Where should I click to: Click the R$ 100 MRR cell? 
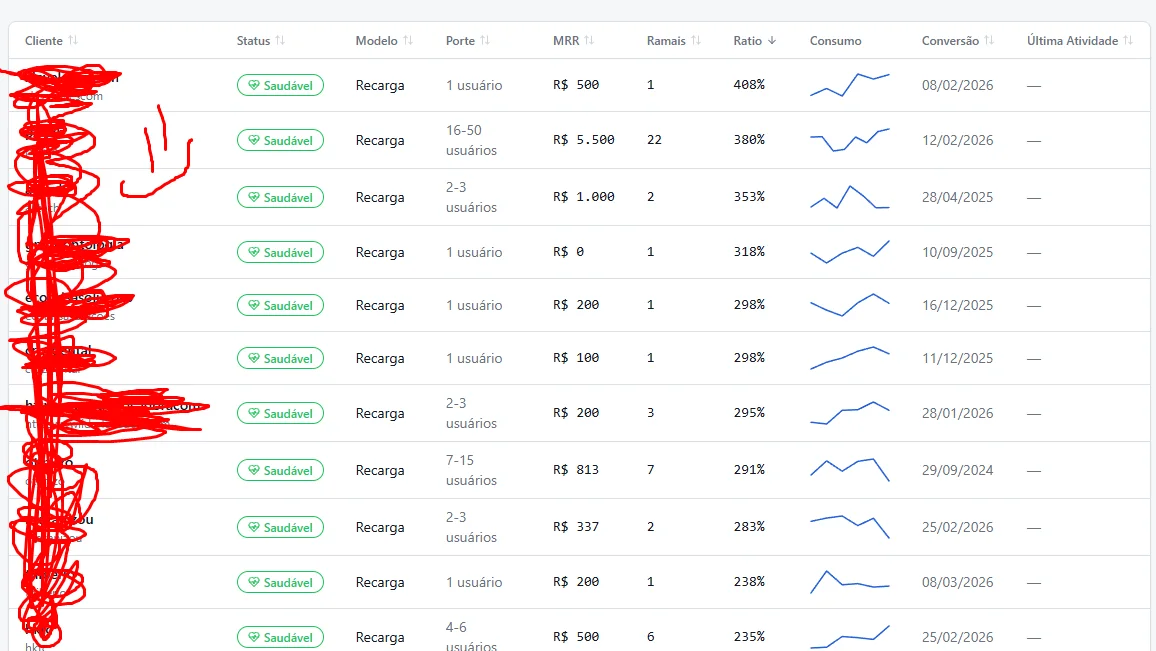pyautogui.click(x=576, y=358)
